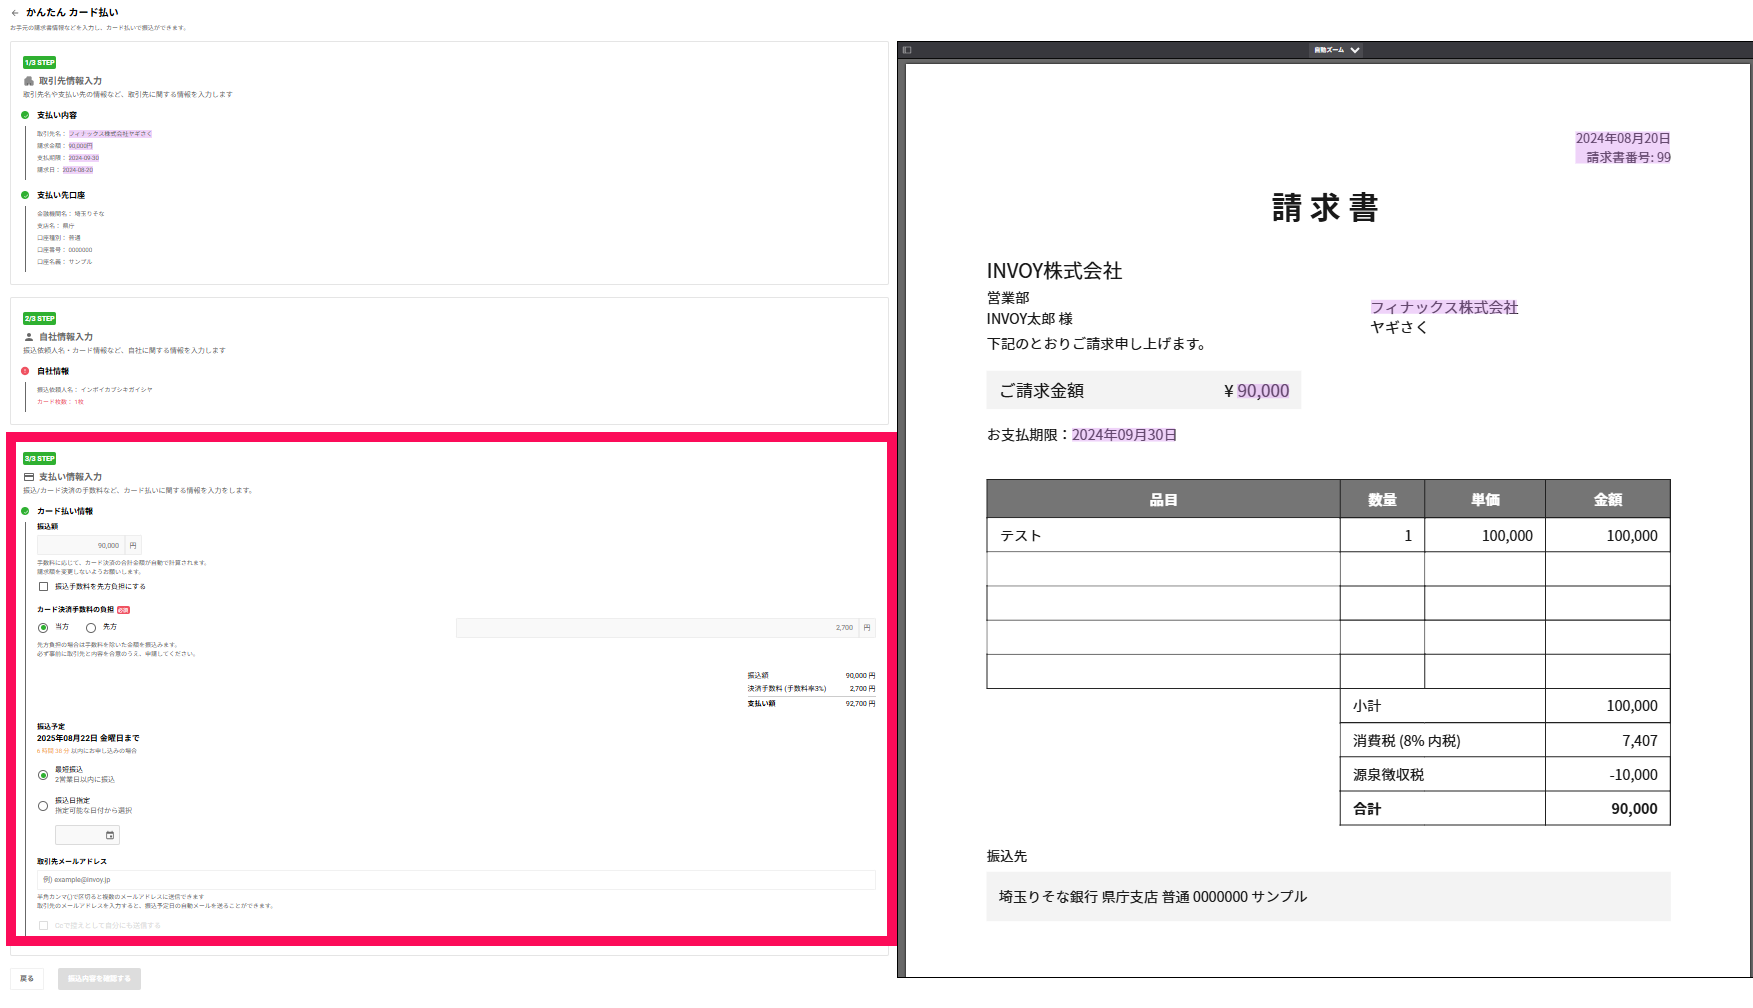This screenshot has width=1753, height=1008.
Task: Click the green check icon next to 支払い内容
Action: pyautogui.click(x=25, y=115)
